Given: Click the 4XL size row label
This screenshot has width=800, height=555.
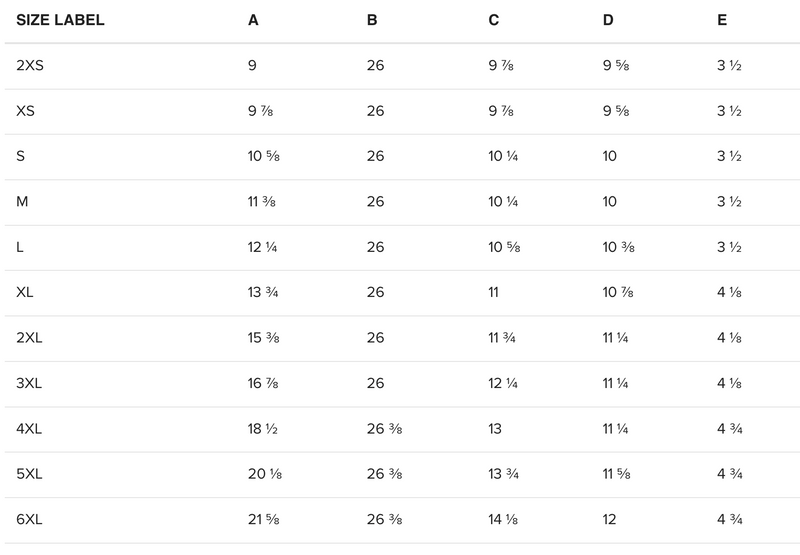Looking at the screenshot, I should [30, 430].
